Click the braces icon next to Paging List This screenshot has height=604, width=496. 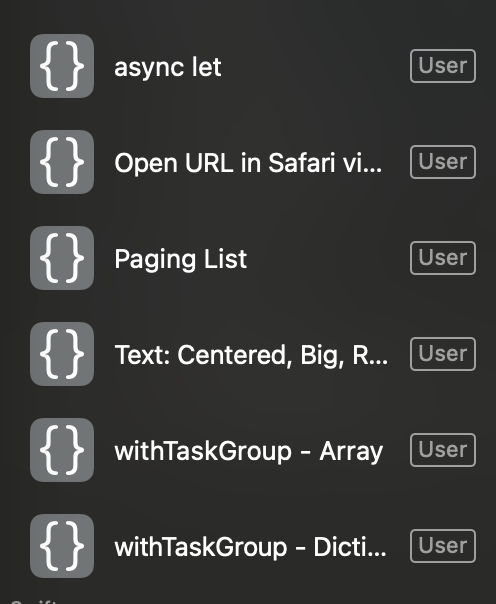coord(62,258)
